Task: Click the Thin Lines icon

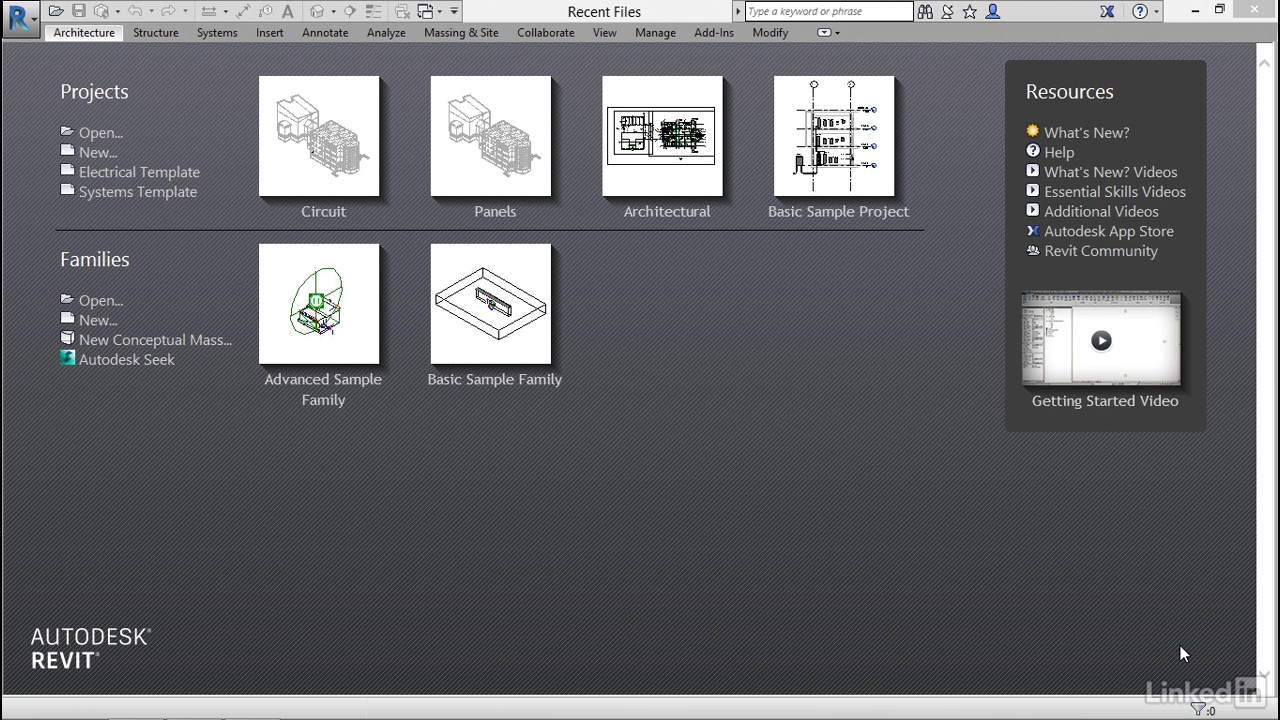Action: click(374, 11)
